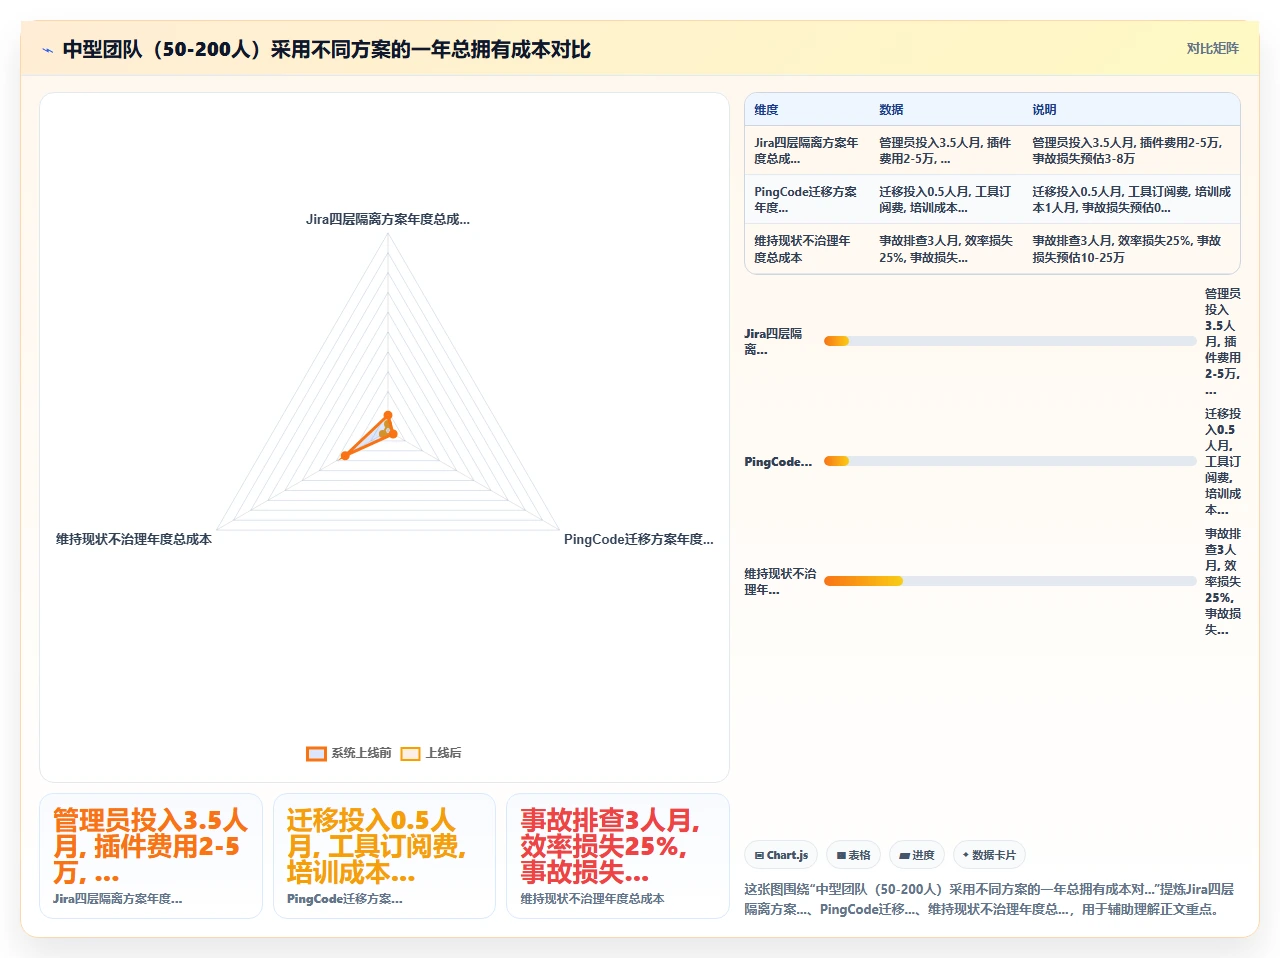
Task: Click the data cell 管理员投入3.5人月, 插件费用2-5万
Action: click(x=946, y=151)
